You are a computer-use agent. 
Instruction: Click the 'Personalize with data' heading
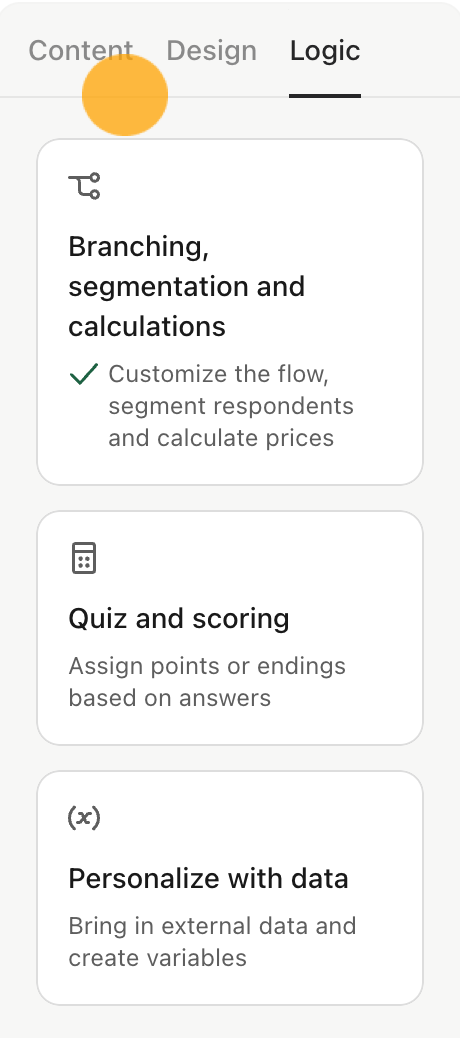point(208,879)
